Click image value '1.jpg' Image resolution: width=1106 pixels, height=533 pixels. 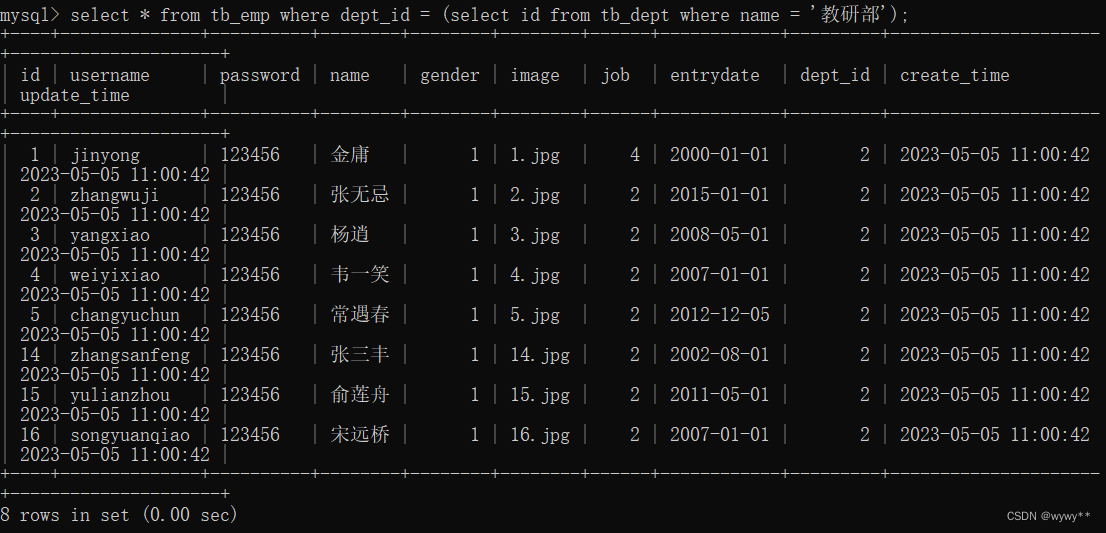pos(535,155)
